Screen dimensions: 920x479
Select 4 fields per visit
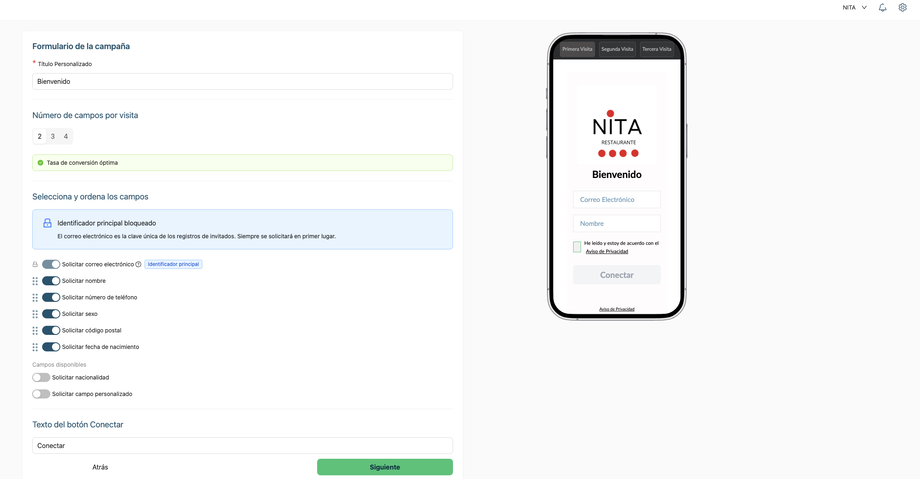tap(66, 136)
